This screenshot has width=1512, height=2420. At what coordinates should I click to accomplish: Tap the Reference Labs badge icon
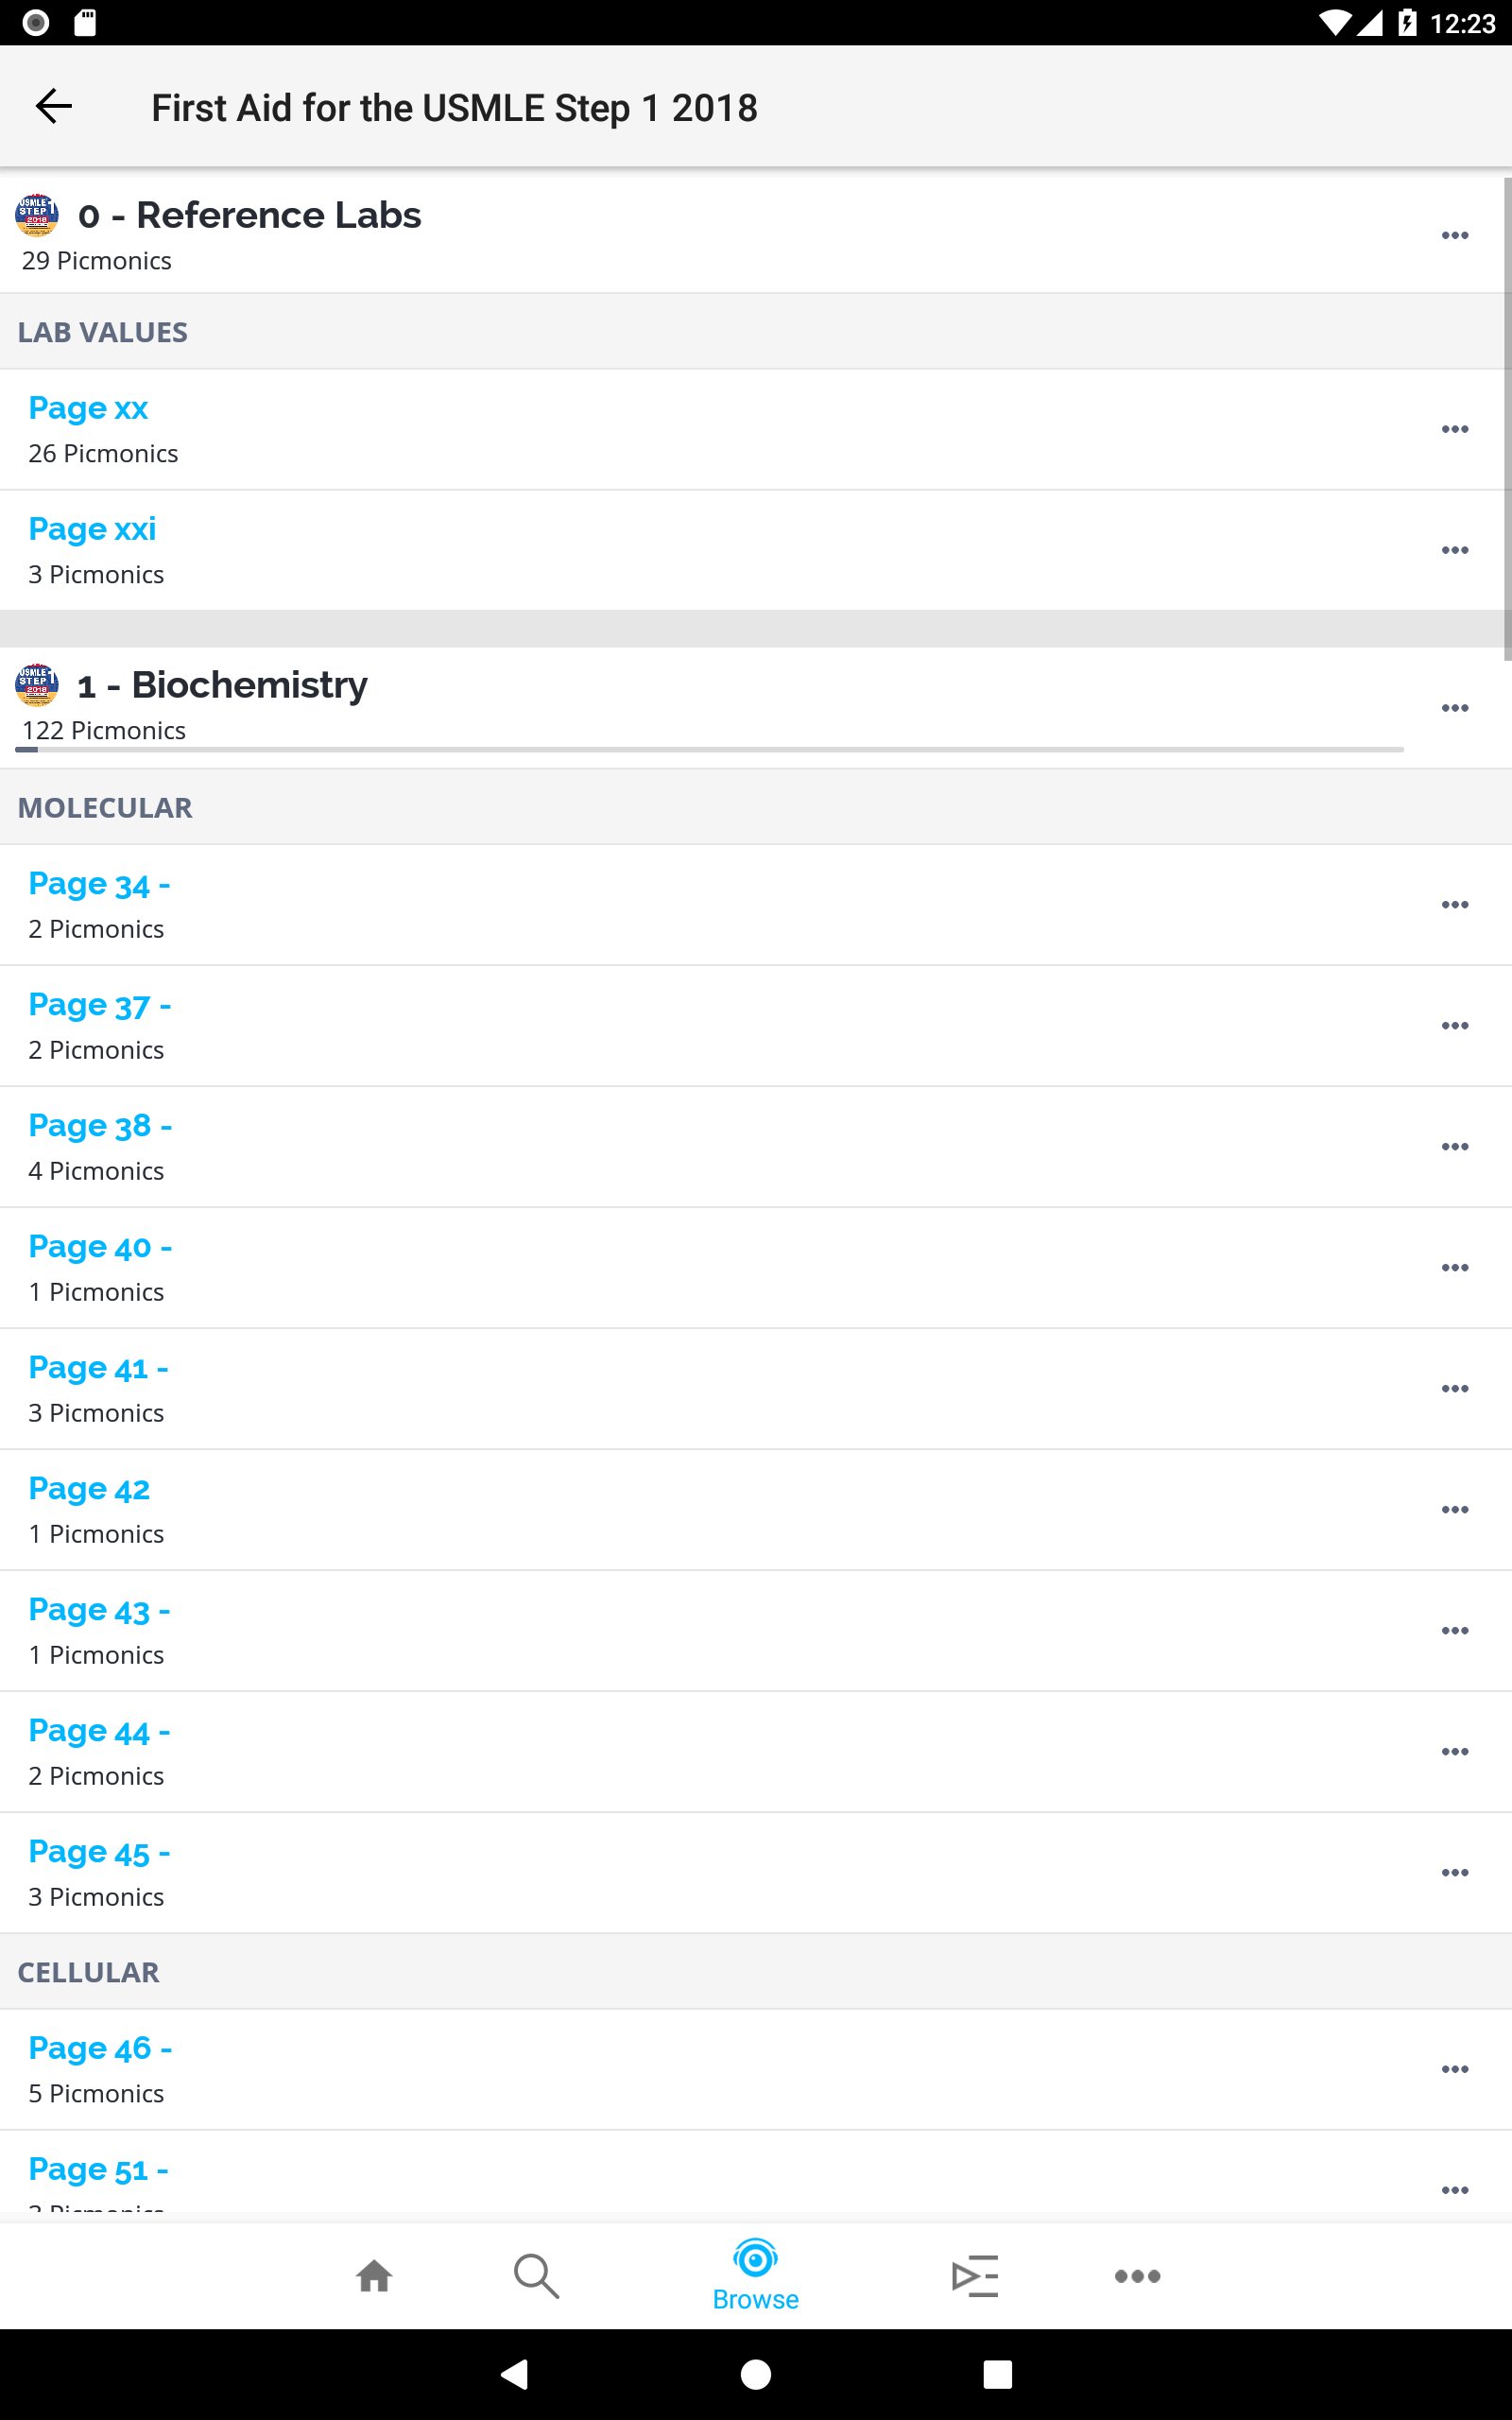pos(37,215)
